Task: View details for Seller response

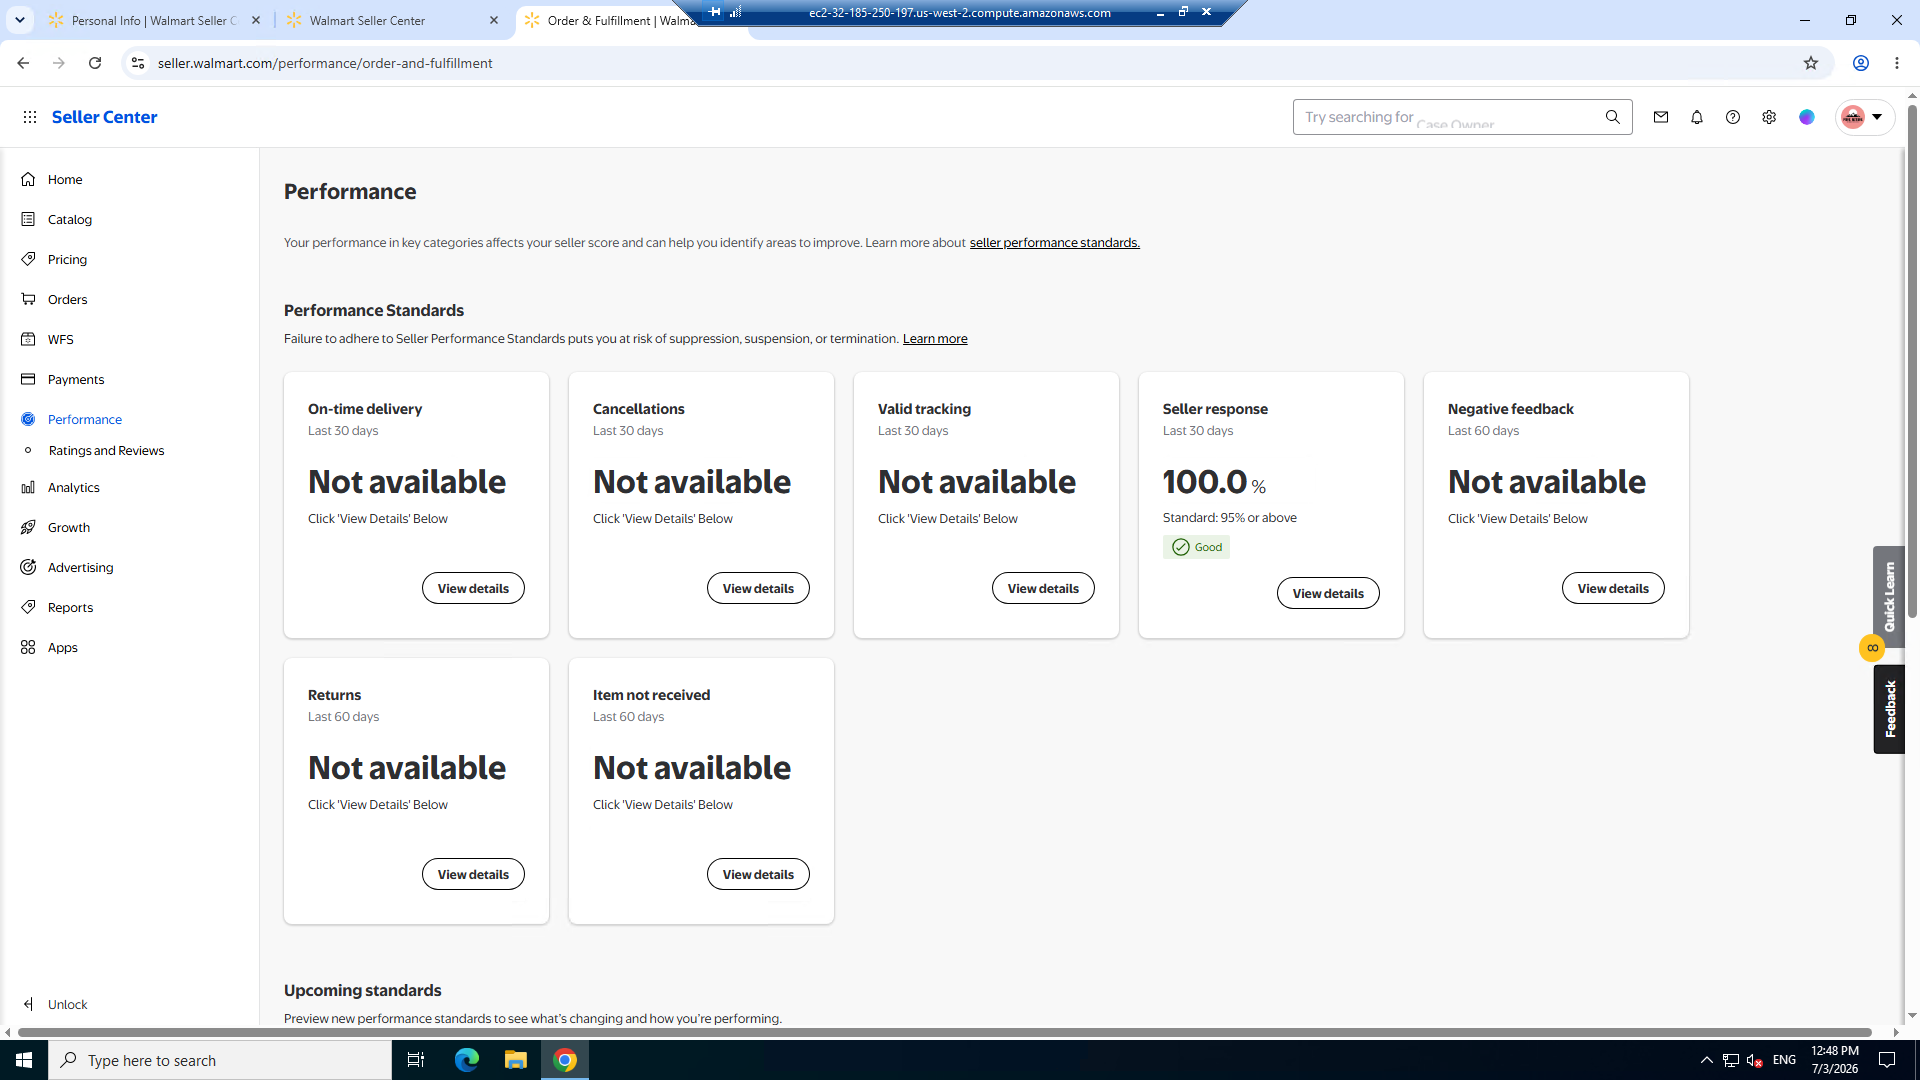Action: [1328, 593]
